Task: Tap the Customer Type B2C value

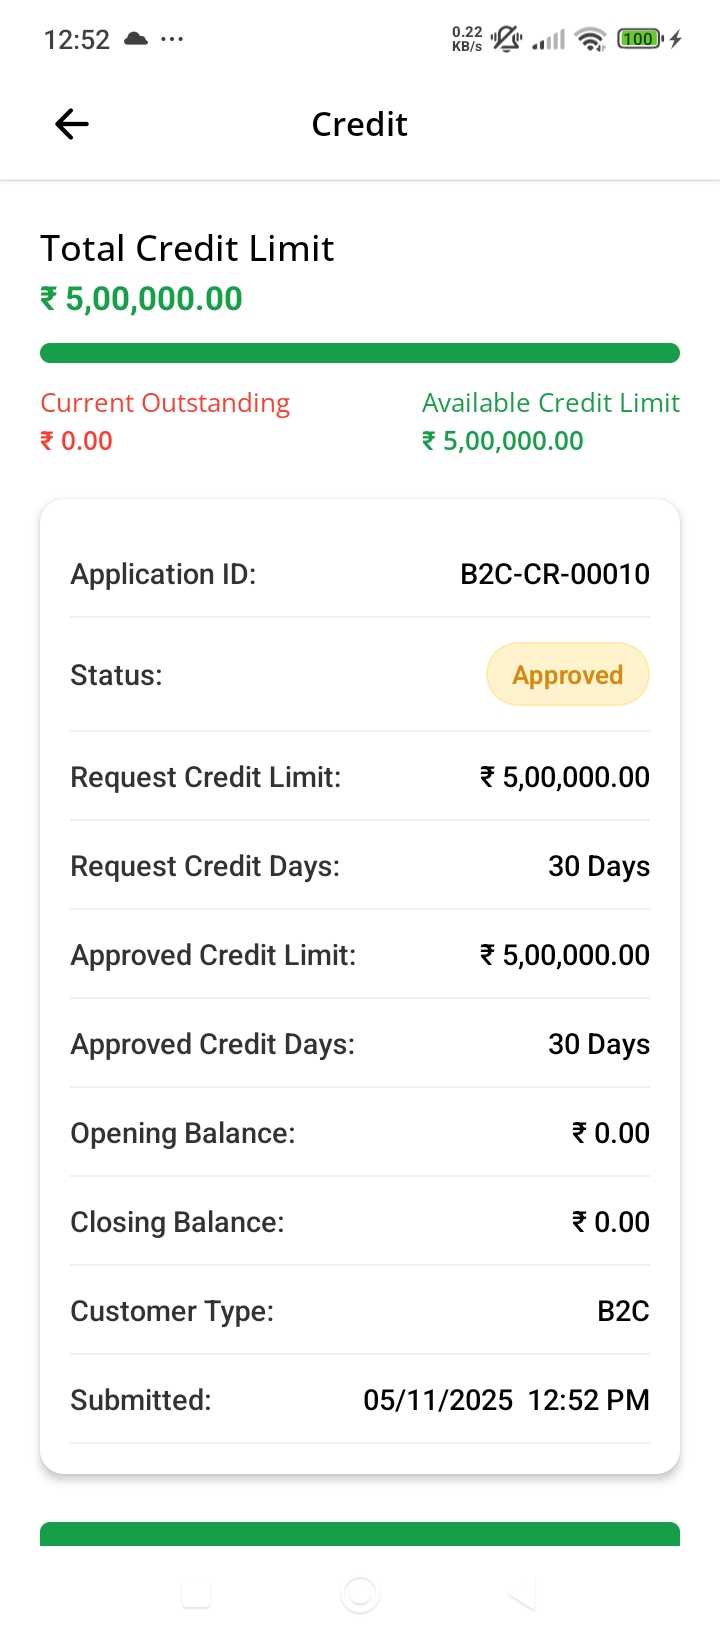Action: coord(623,1311)
